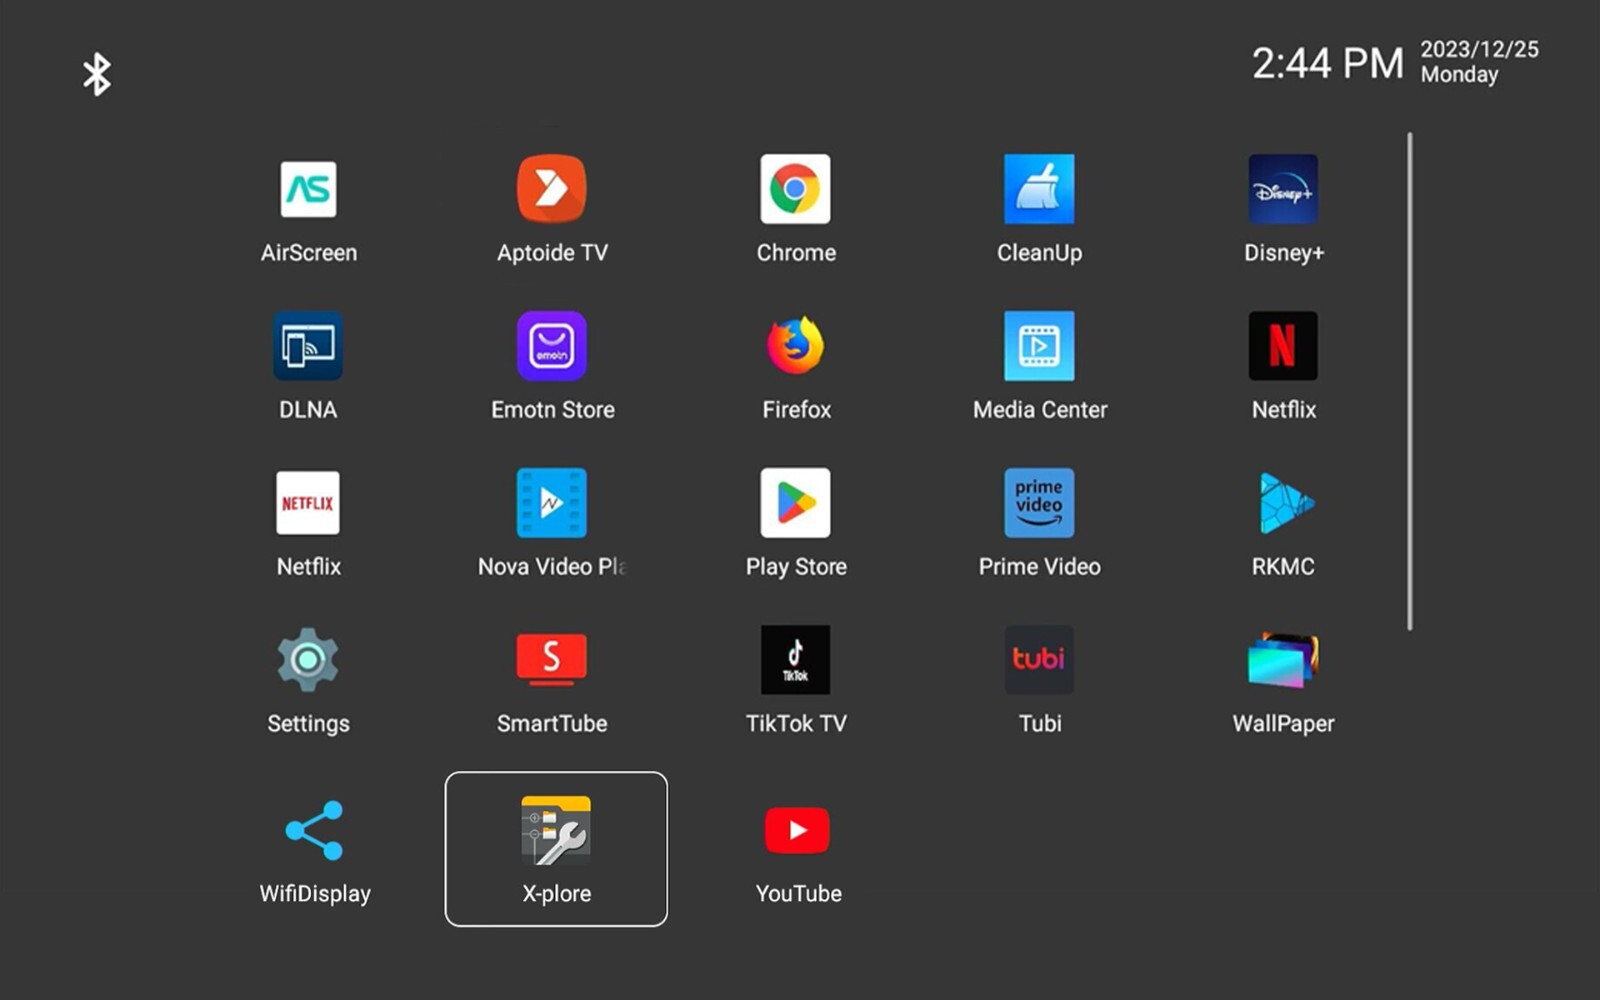Click the Monday weekday label
The width and height of the screenshot is (1600, 1000).
[1459, 75]
